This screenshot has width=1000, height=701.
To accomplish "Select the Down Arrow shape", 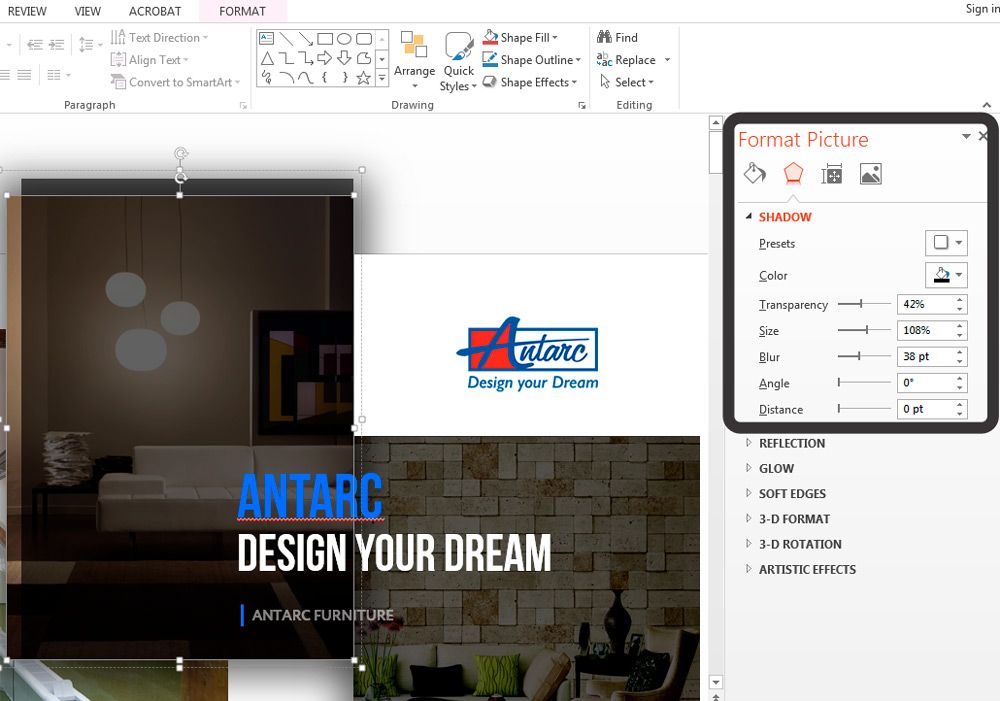I will coord(344,59).
